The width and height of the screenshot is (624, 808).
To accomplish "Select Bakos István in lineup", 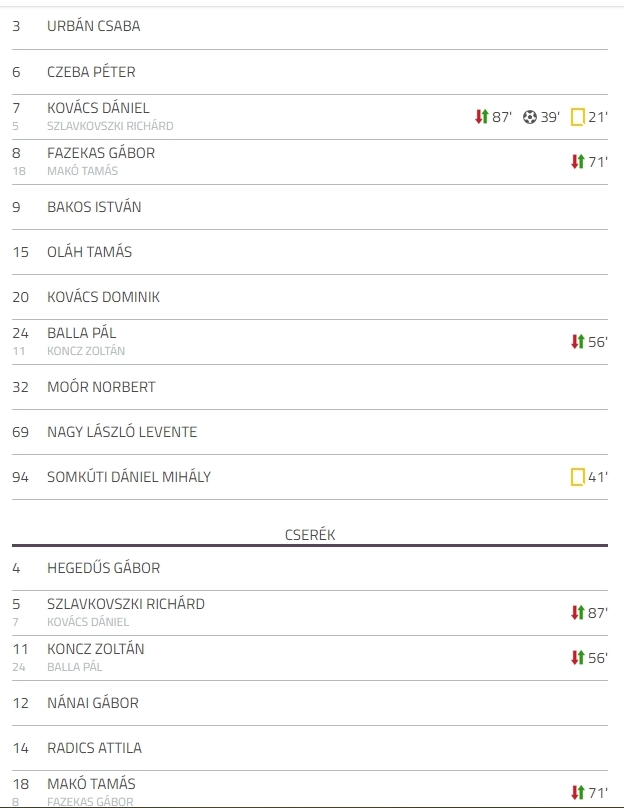I will (94, 207).
